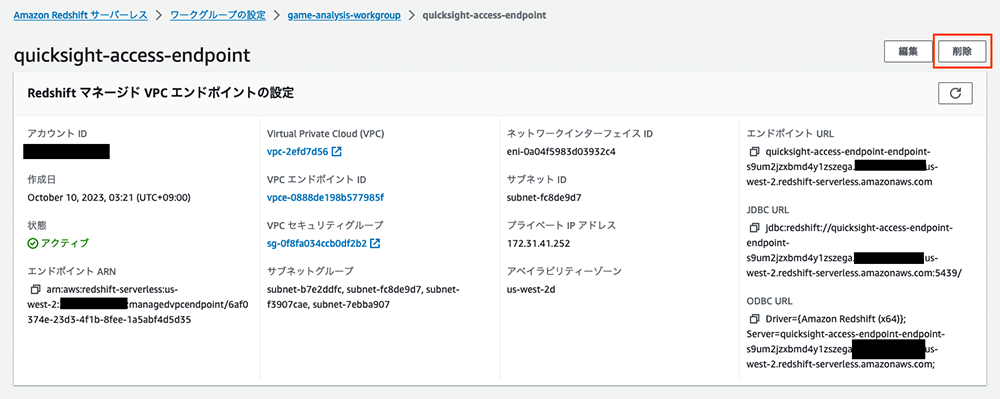Click the サブネットグループ label
Screen dimensions: 1000x399
click(310, 271)
